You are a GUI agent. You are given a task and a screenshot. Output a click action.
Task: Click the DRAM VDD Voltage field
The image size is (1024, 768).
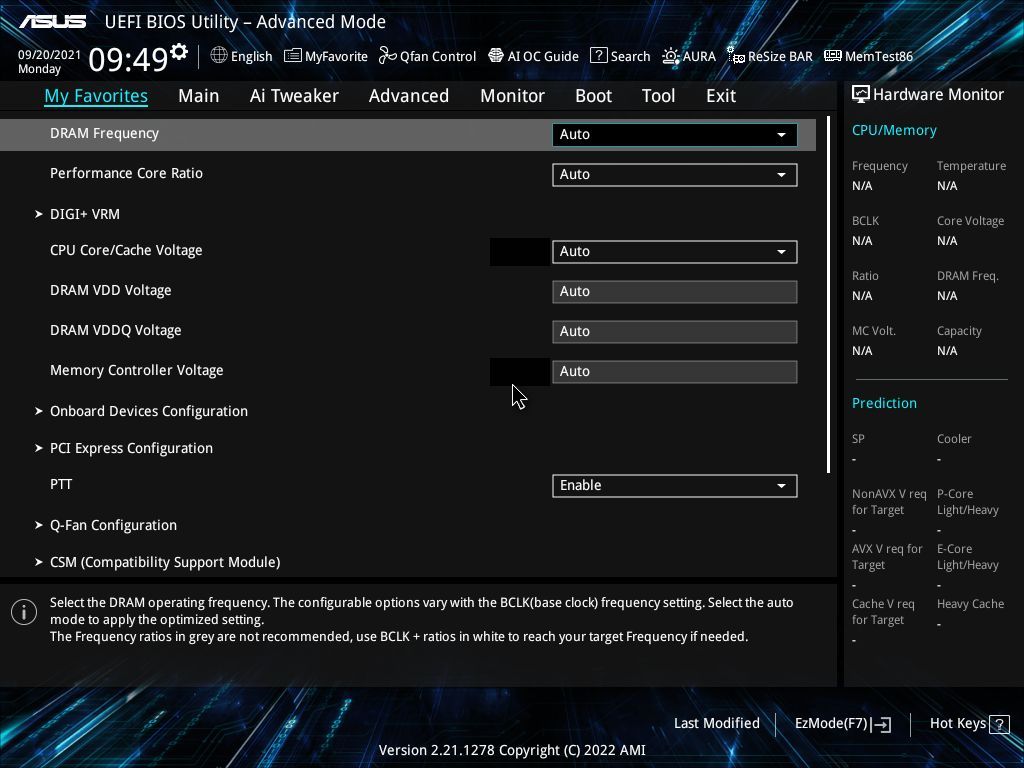tap(675, 292)
